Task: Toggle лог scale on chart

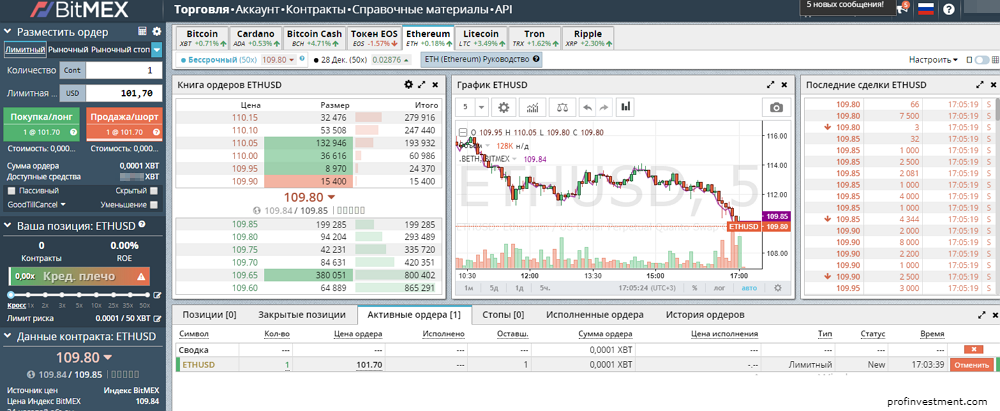Action: [x=719, y=288]
